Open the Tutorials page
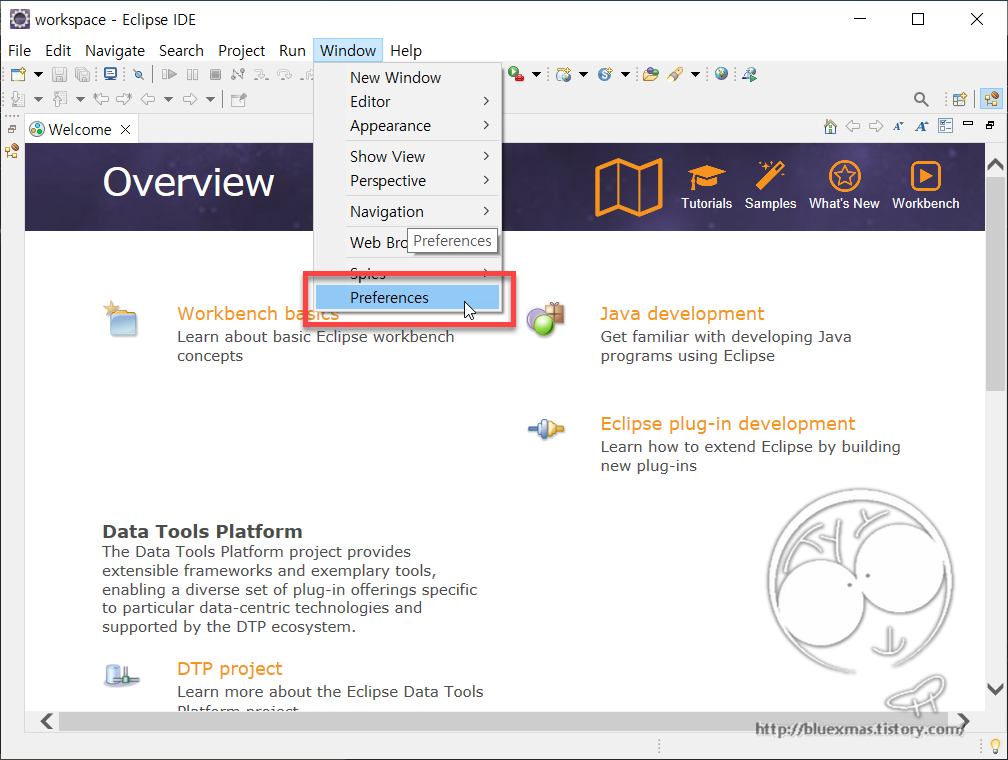Image resolution: width=1008 pixels, height=760 pixels. [x=706, y=186]
